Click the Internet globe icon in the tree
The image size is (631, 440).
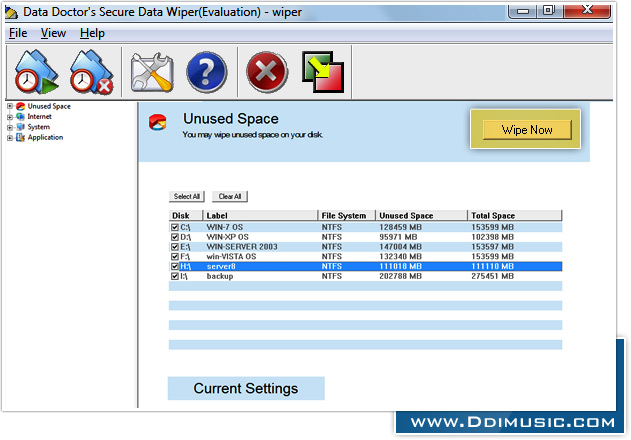[20, 117]
